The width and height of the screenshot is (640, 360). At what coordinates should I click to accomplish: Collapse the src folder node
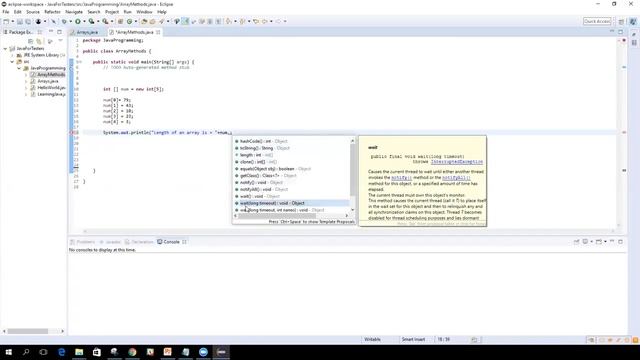pos(12,62)
